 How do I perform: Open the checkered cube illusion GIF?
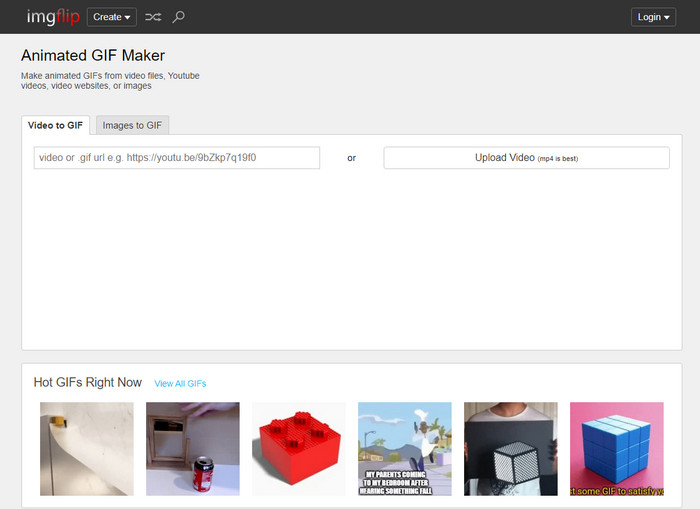[x=511, y=449]
